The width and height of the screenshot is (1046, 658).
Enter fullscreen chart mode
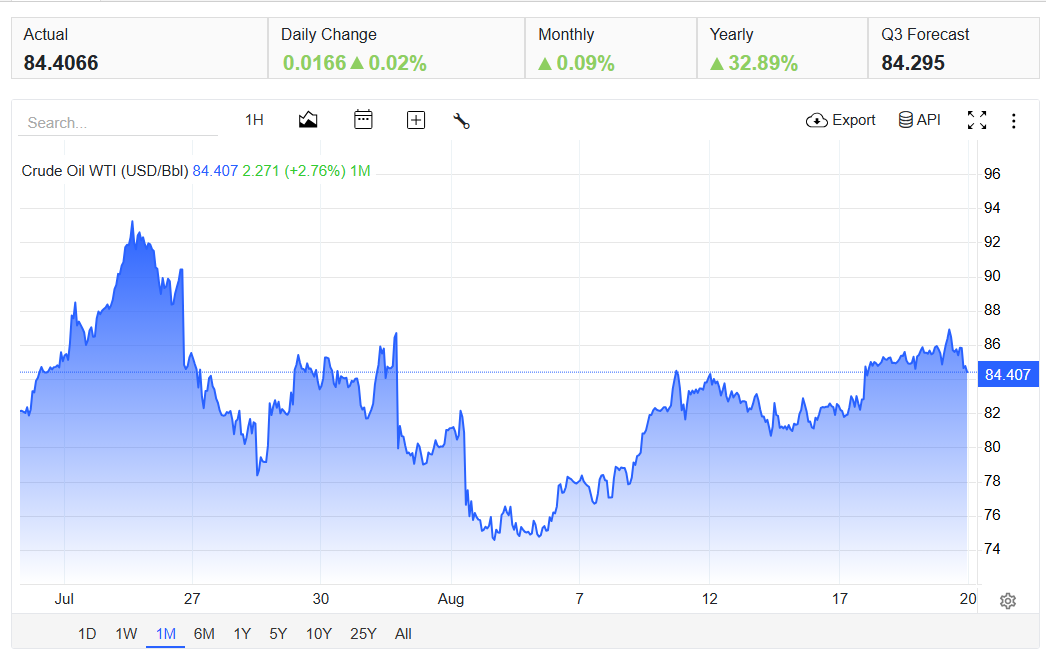[977, 120]
